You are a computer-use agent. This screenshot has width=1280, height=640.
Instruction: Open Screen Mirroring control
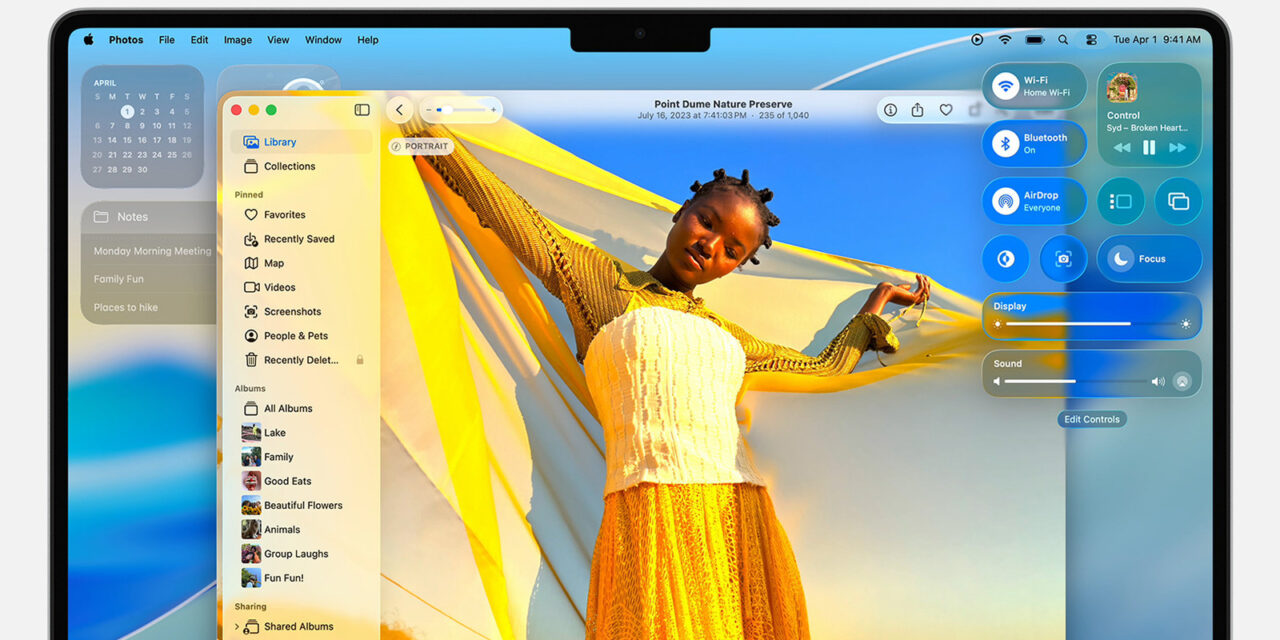click(1178, 201)
